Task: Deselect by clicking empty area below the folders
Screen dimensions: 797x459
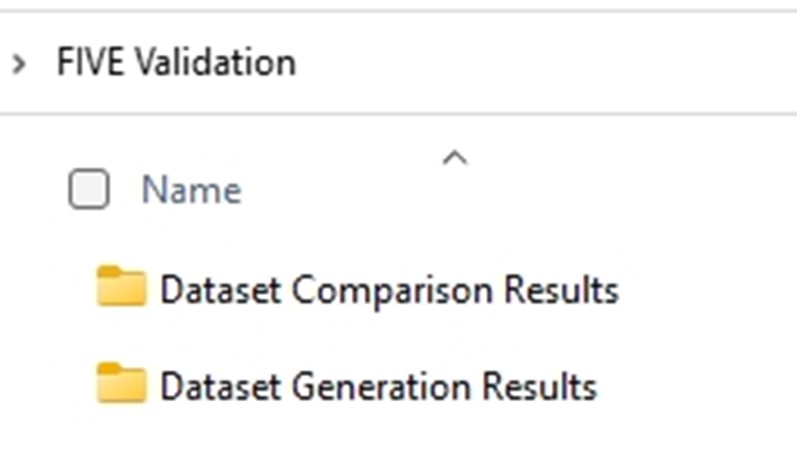Action: (x=396, y=437)
